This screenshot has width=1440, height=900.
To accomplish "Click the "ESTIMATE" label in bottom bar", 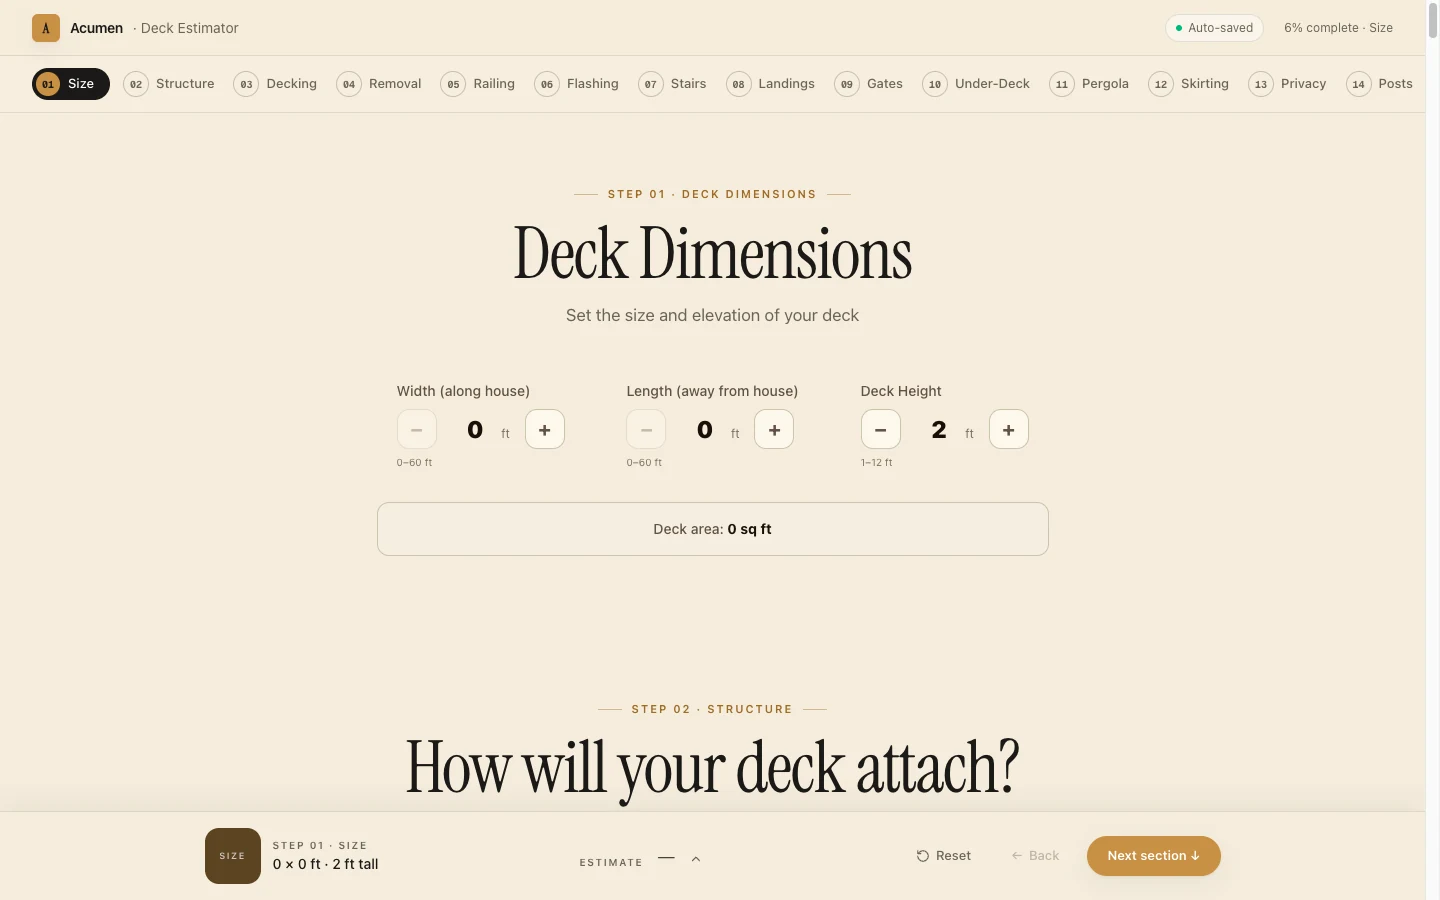I will pos(611,862).
